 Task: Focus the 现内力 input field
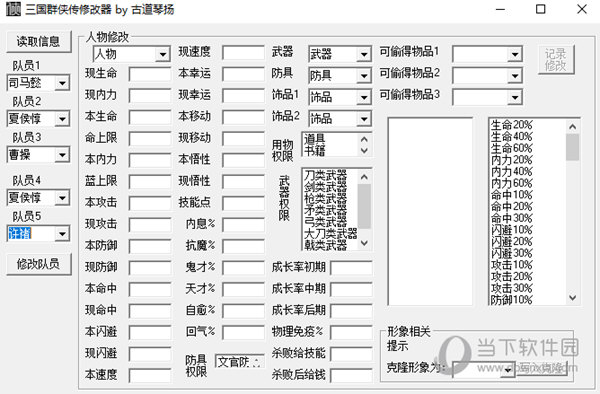click(x=150, y=96)
